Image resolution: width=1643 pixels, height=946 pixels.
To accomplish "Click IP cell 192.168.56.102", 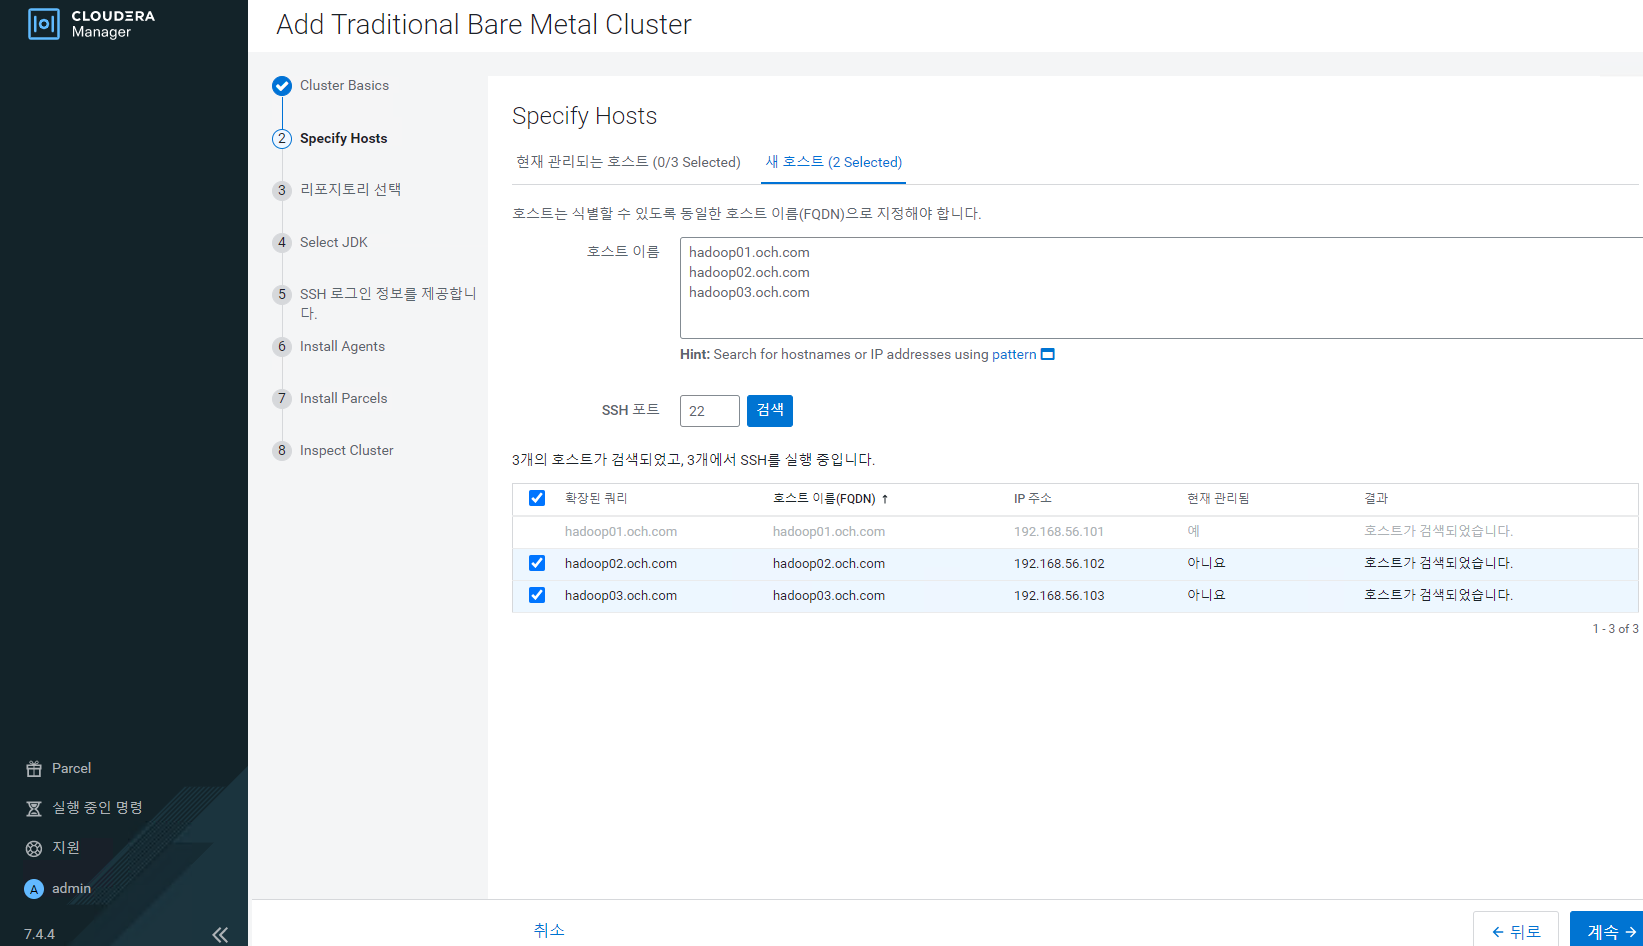I will [x=1059, y=564].
